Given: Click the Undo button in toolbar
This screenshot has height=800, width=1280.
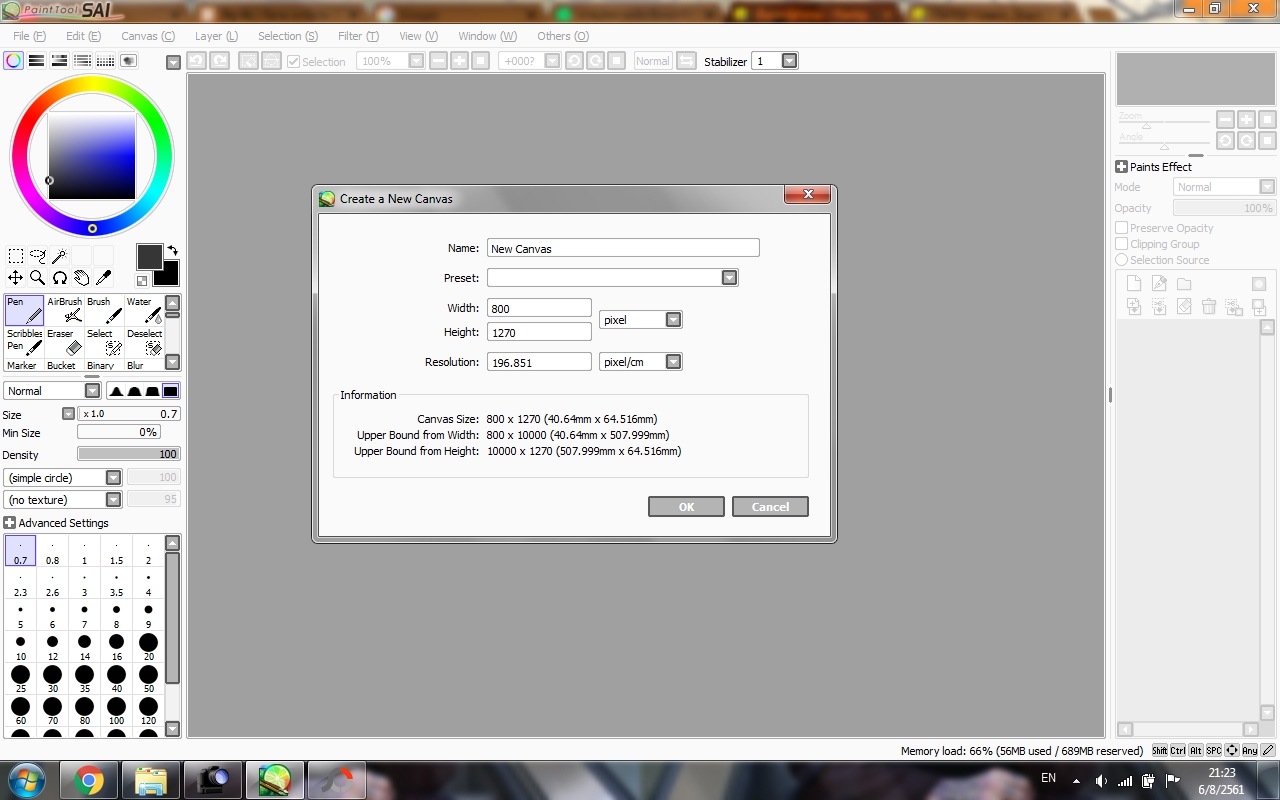Looking at the screenshot, I should 196,61.
